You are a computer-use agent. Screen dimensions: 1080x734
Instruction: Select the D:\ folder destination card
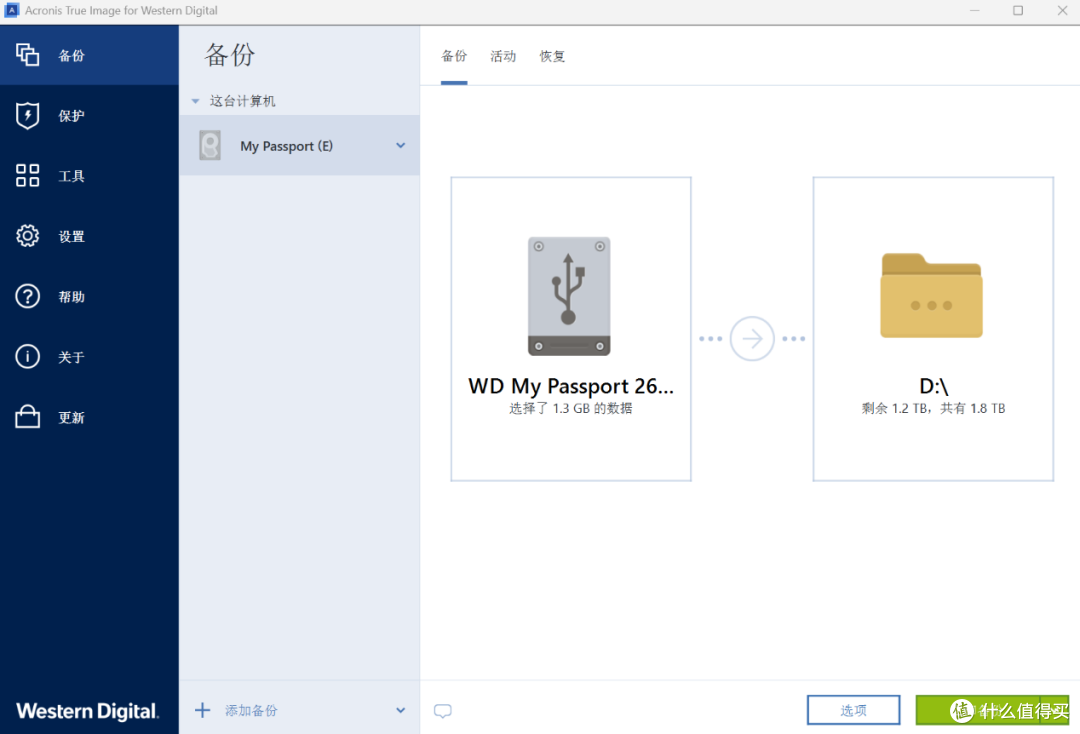[933, 329]
